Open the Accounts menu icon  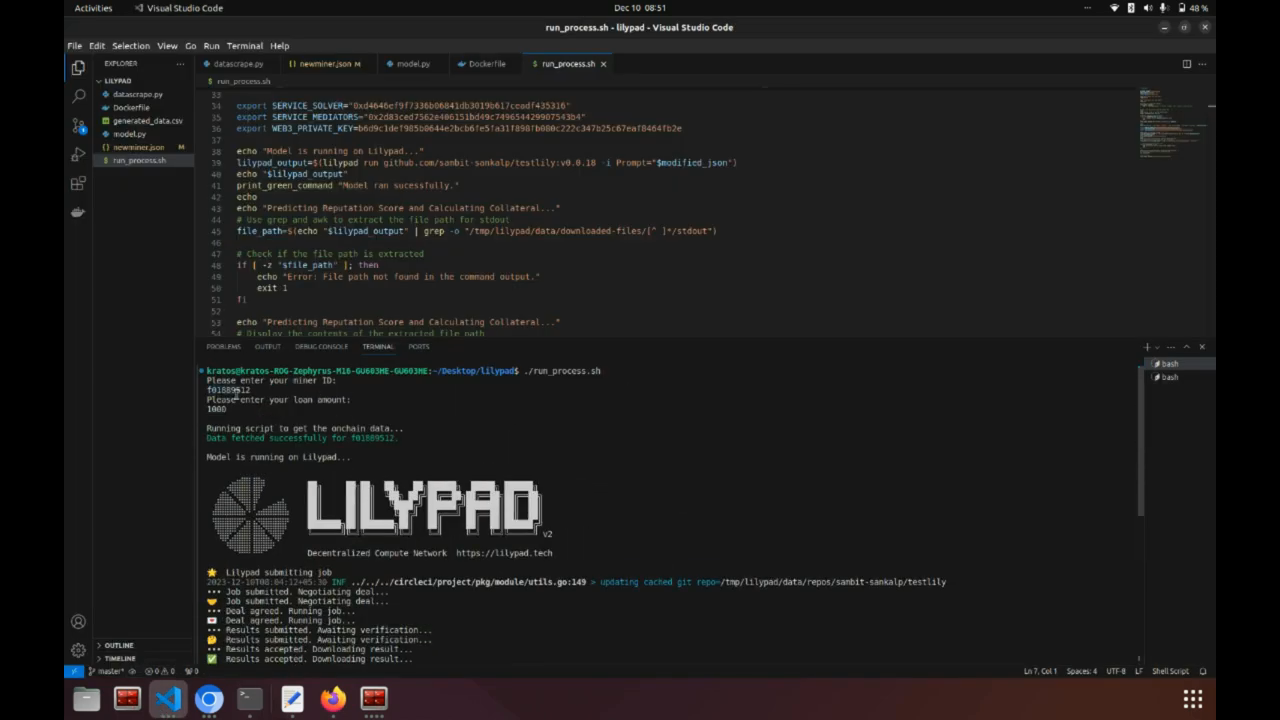(x=78, y=622)
